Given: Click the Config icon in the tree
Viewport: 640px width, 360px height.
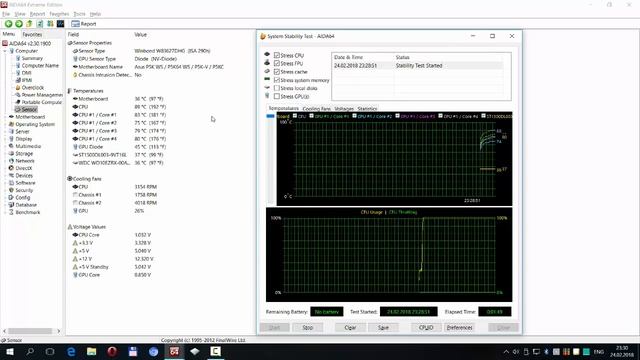Looking at the screenshot, I should click(x=11, y=198).
